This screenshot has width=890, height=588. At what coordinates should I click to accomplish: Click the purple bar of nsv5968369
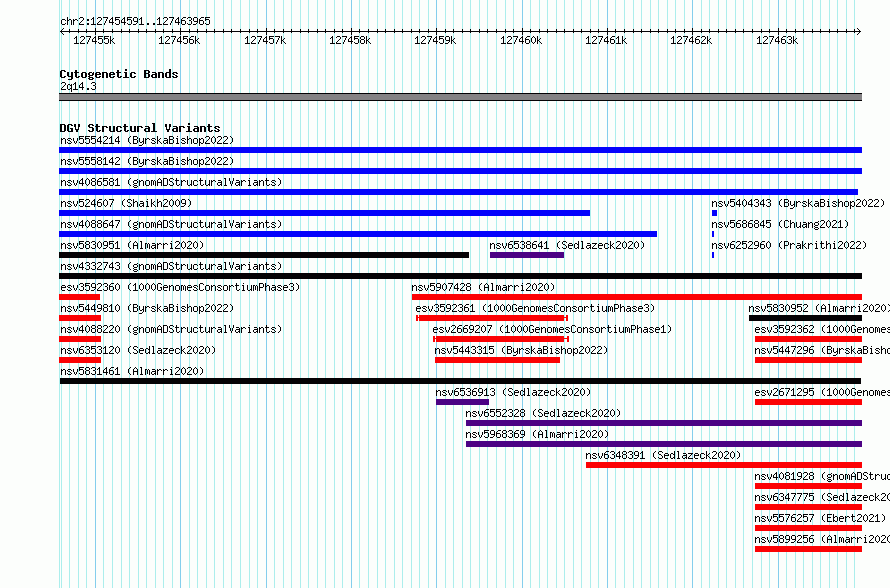[x=664, y=444]
